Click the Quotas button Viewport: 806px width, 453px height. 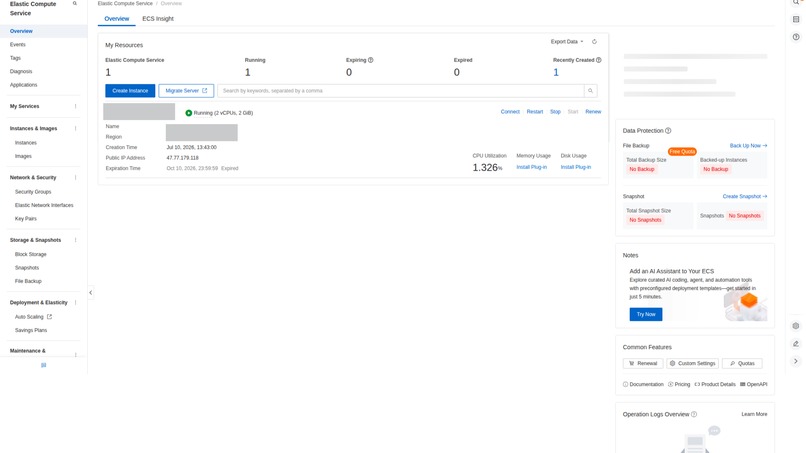tap(742, 364)
